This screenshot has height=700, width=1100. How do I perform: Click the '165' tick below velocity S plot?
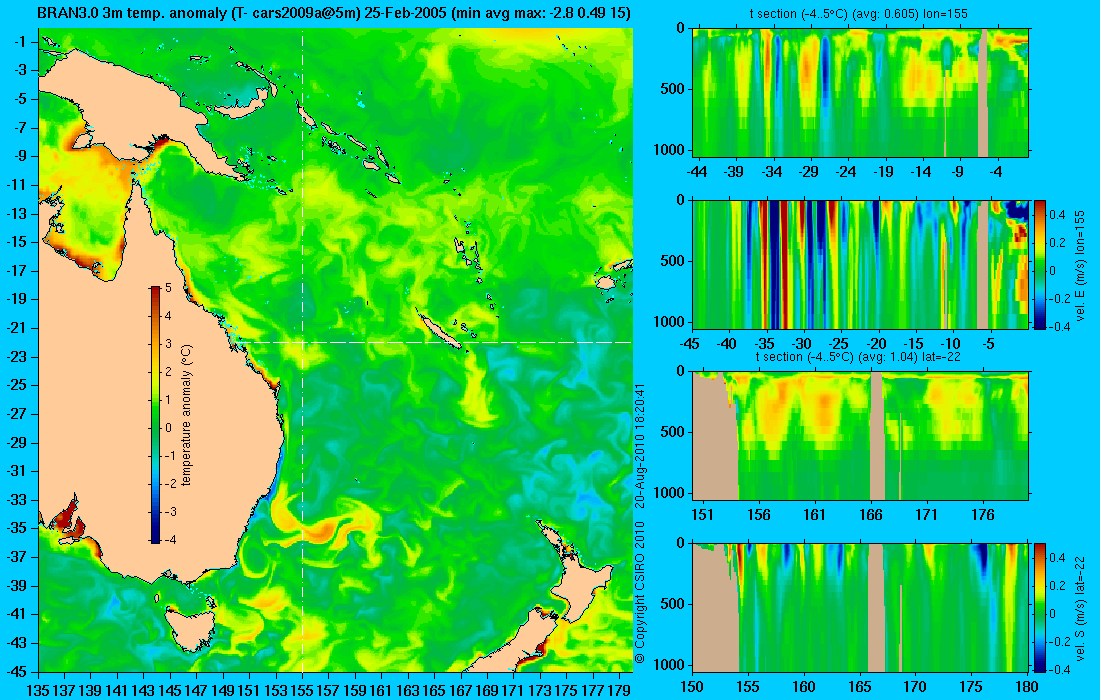(x=859, y=686)
